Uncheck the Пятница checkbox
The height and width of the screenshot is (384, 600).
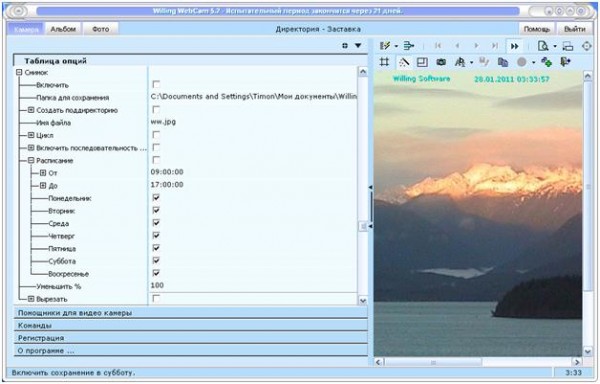156,248
